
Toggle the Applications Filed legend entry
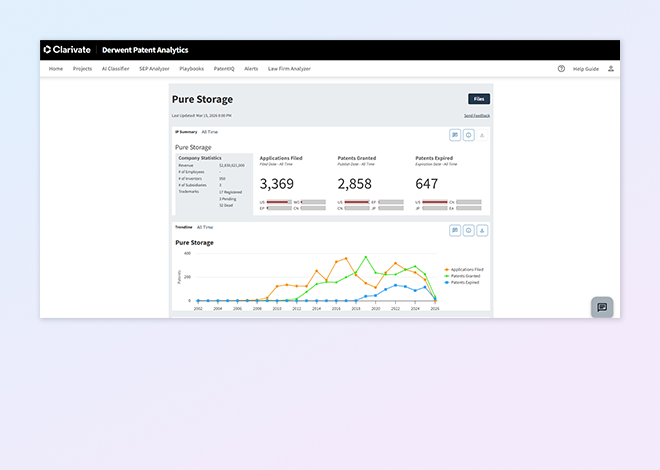click(464, 269)
